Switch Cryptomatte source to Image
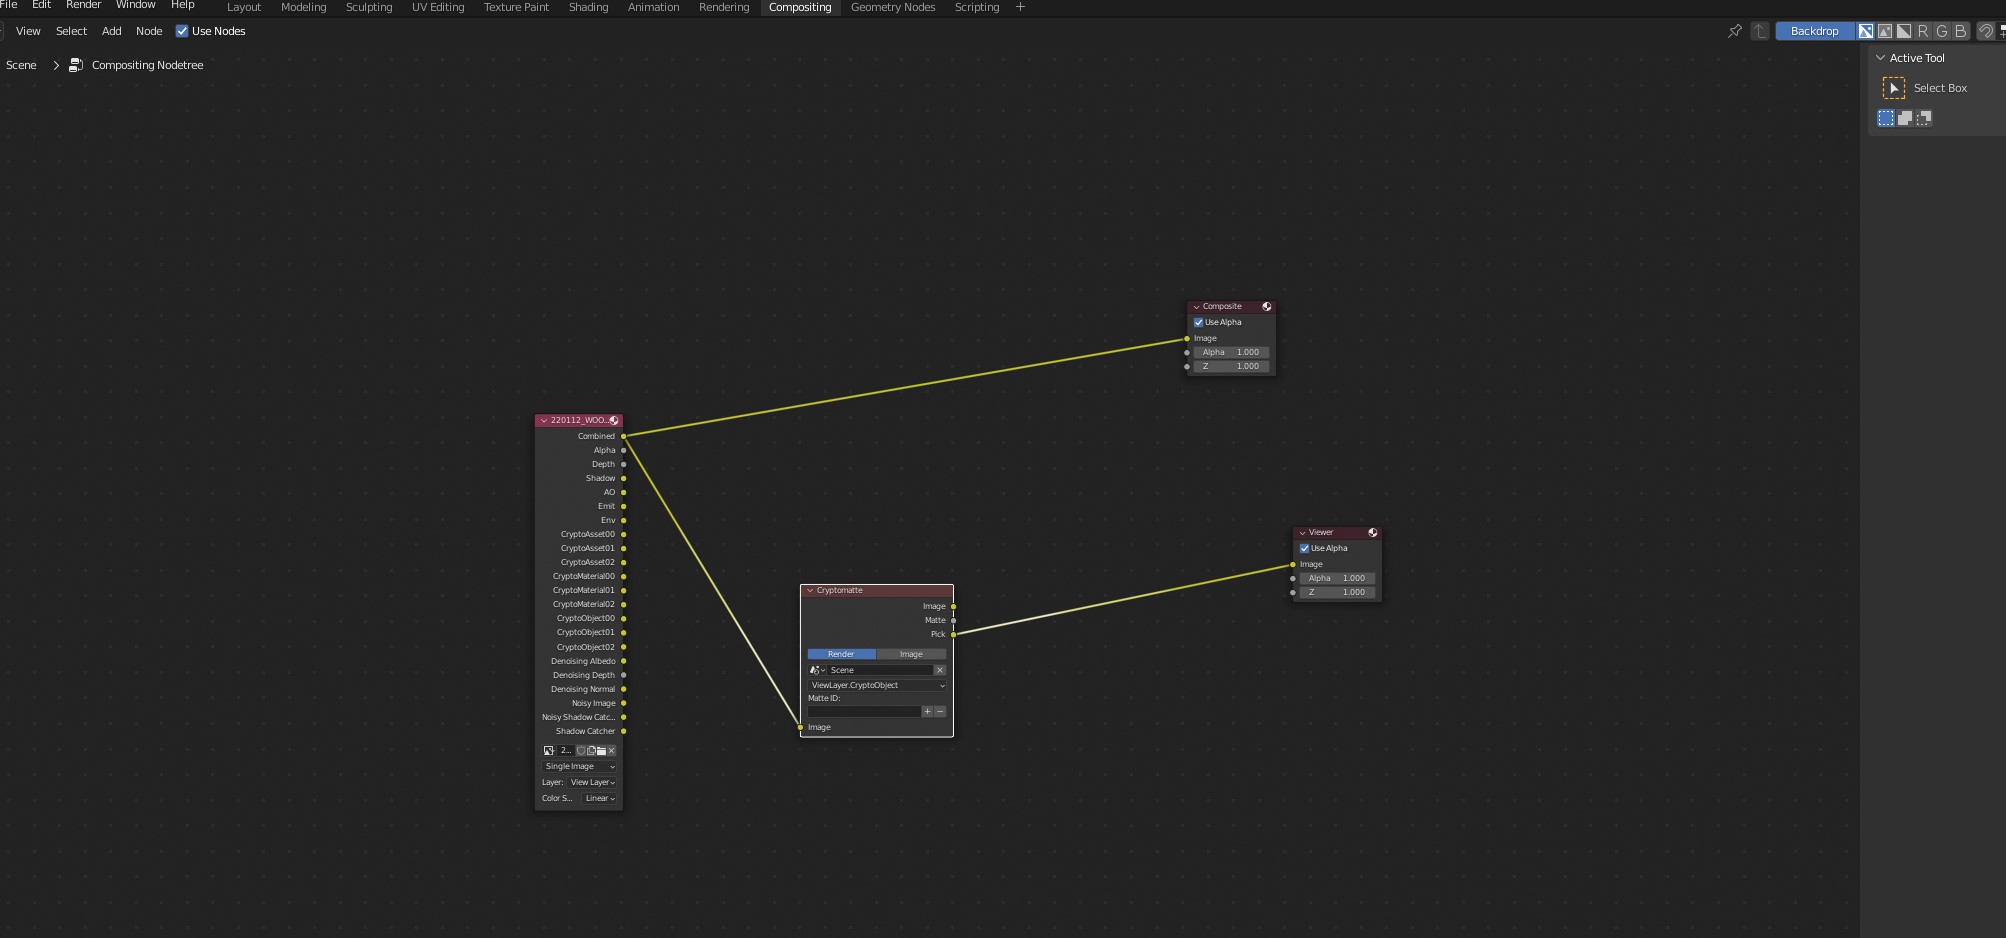 coord(911,654)
